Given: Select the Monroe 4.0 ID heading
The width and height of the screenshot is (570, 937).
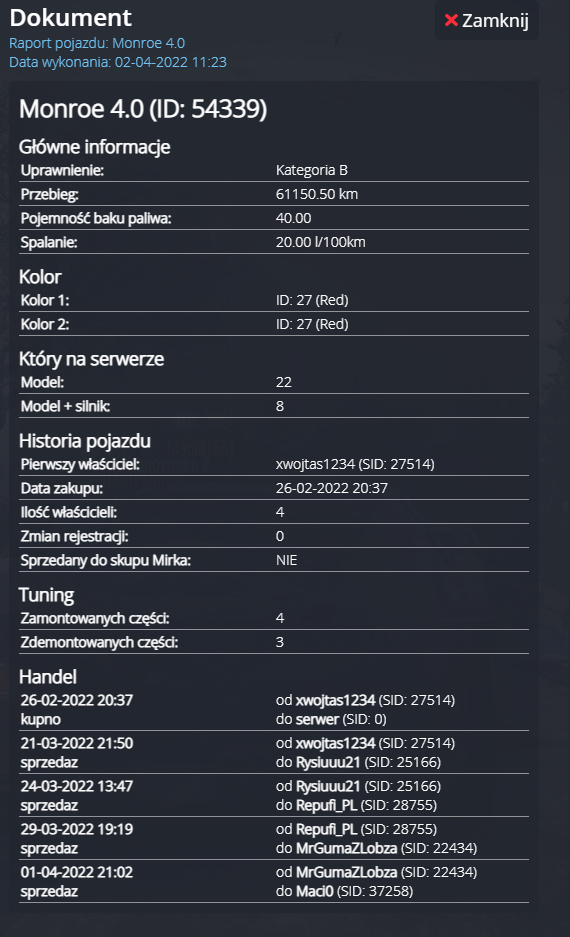Looking at the screenshot, I should coord(143,109).
